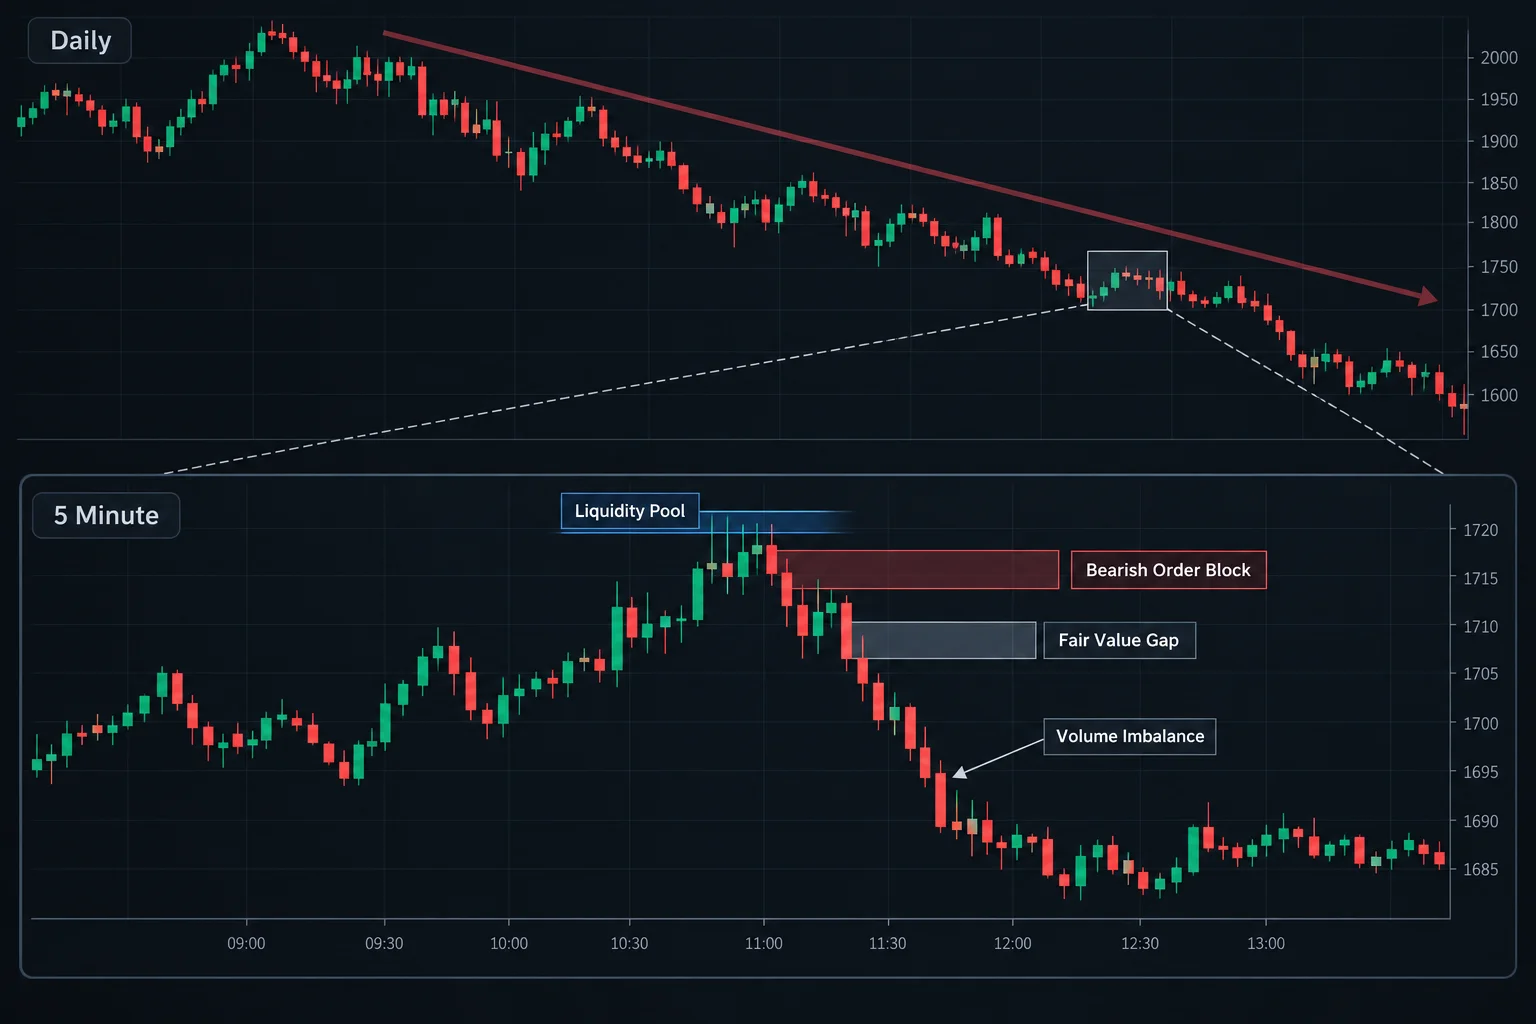This screenshot has height=1024, width=1536.
Task: Click the 10:30 time axis label
Action: (x=629, y=944)
